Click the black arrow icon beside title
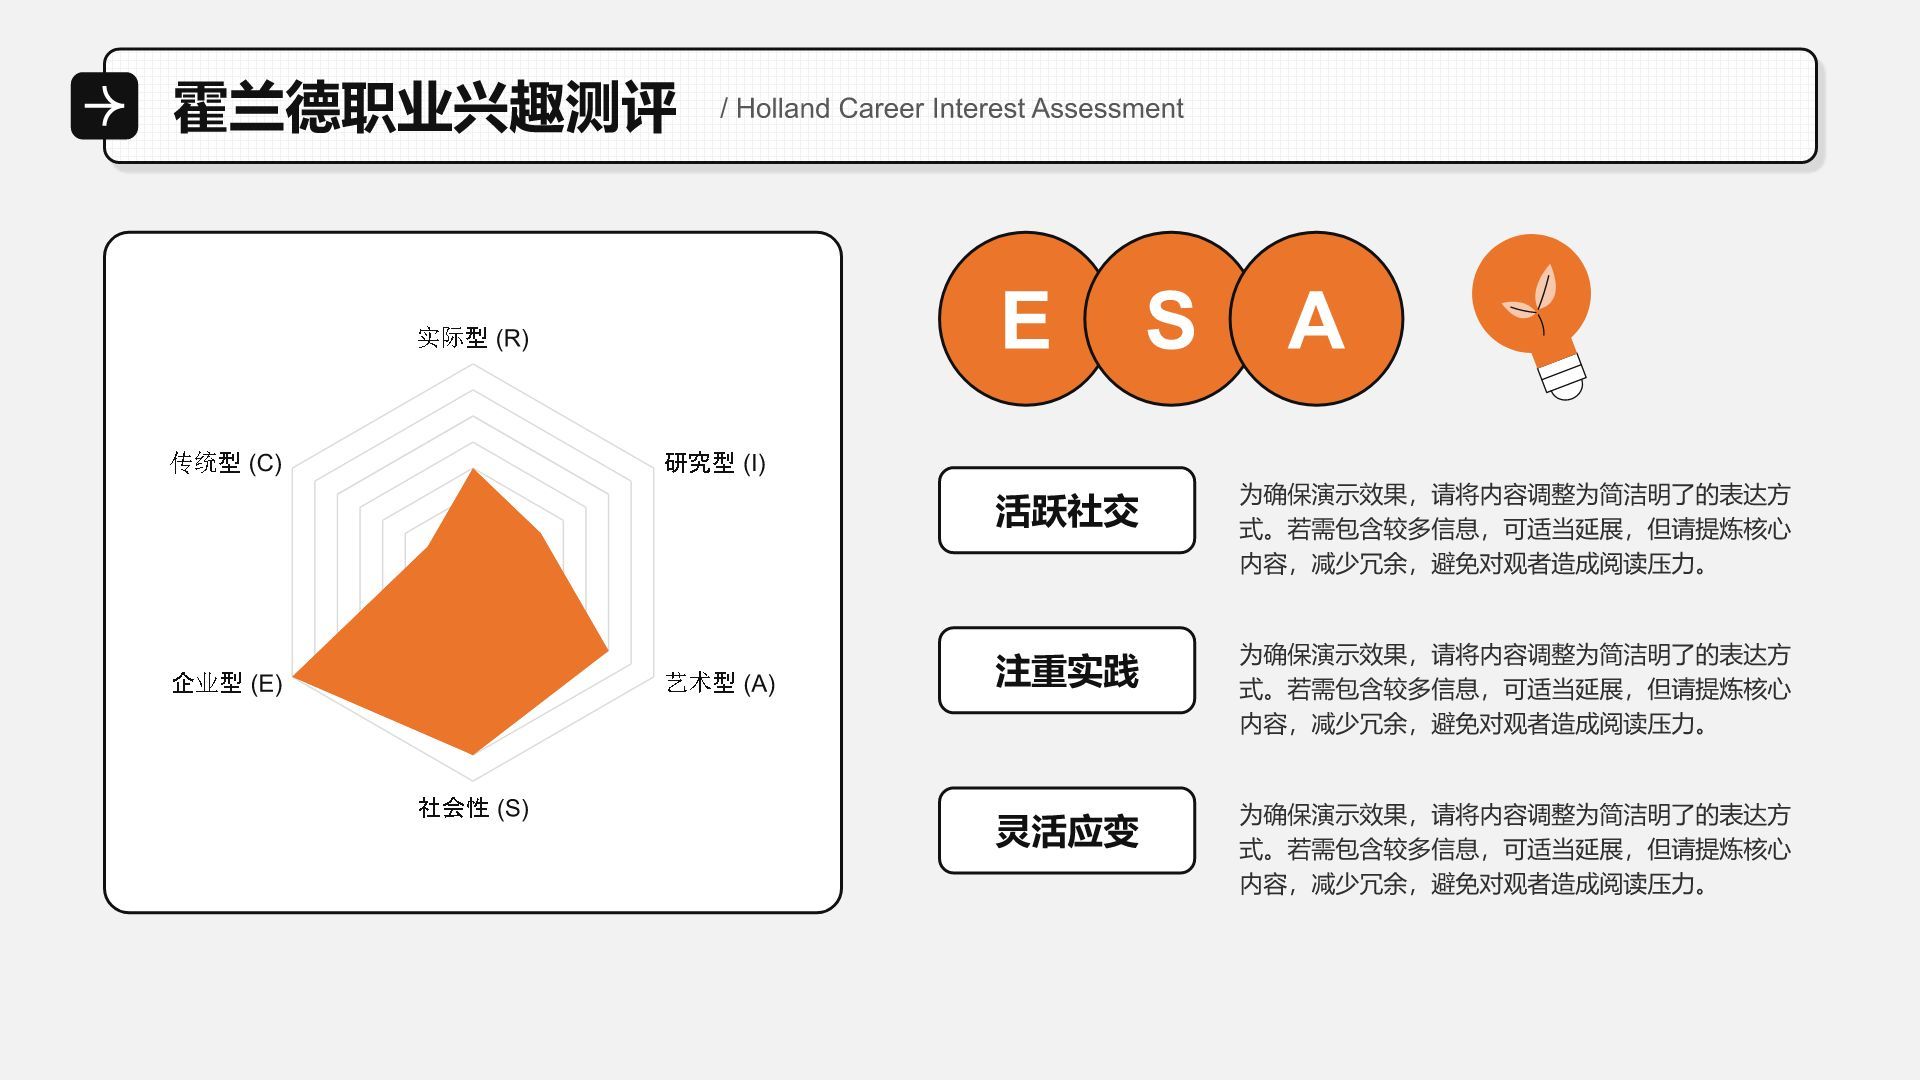Image resolution: width=1920 pixels, height=1080 pixels. (x=104, y=106)
